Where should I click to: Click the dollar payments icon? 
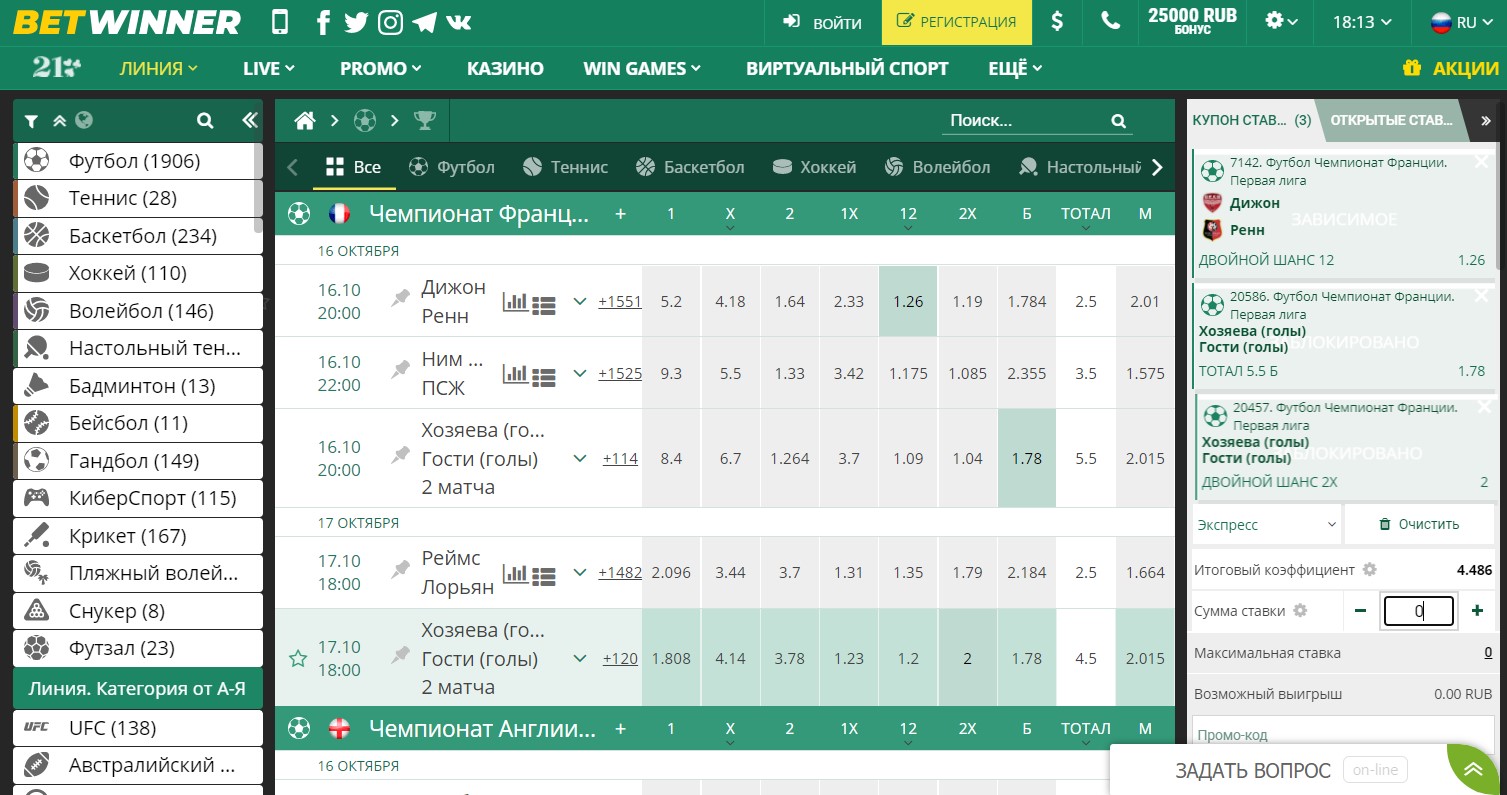pos(1057,22)
